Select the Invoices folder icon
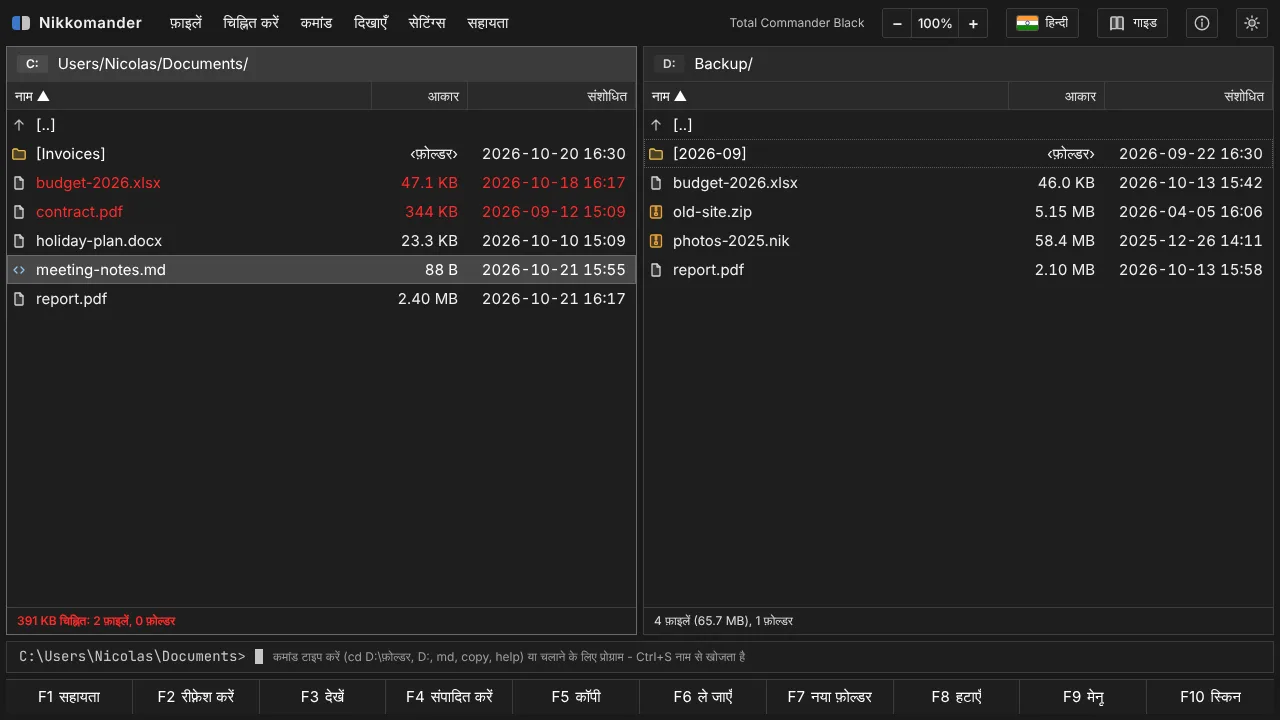The width and height of the screenshot is (1280, 720). click(x=19, y=154)
